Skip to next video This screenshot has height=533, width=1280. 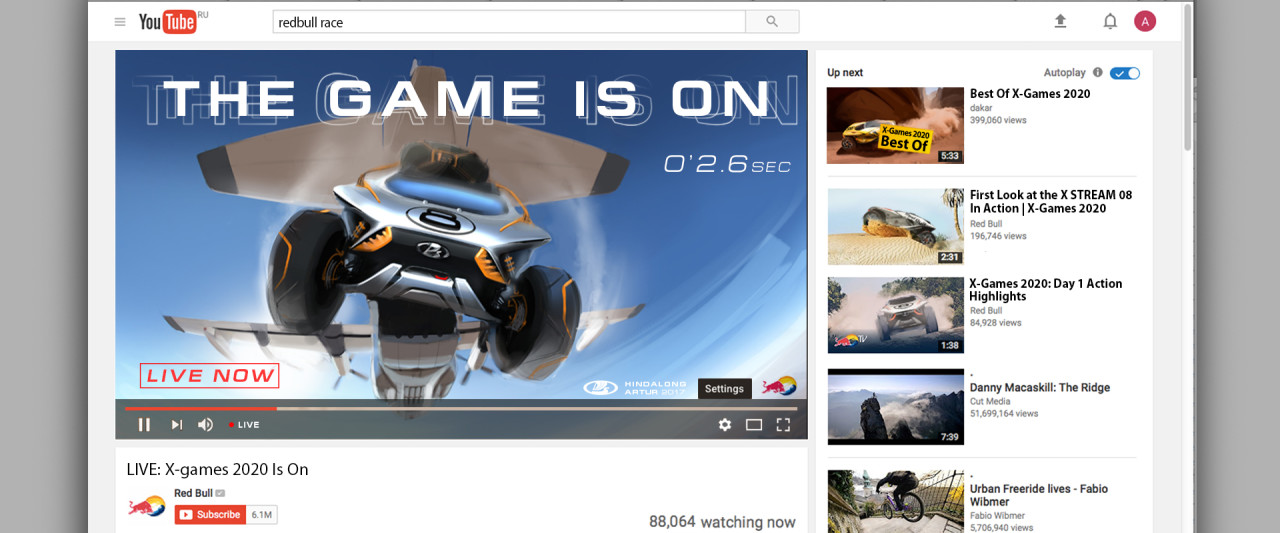coord(176,424)
